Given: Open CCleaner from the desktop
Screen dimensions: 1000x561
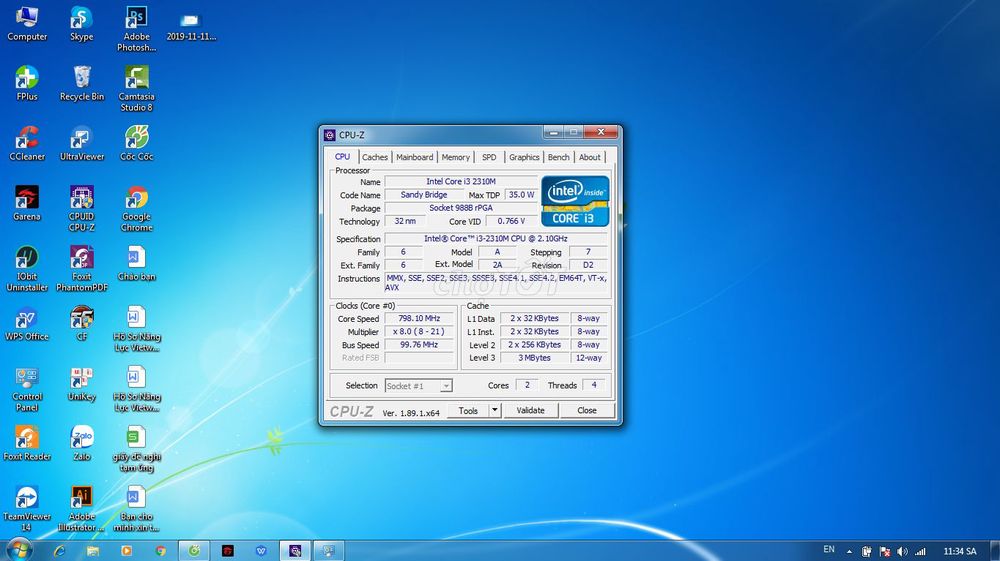Looking at the screenshot, I should 27,143.
